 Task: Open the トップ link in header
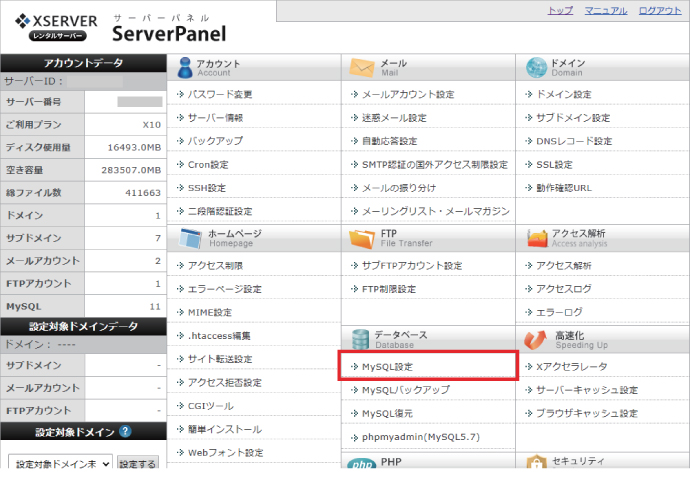[560, 11]
